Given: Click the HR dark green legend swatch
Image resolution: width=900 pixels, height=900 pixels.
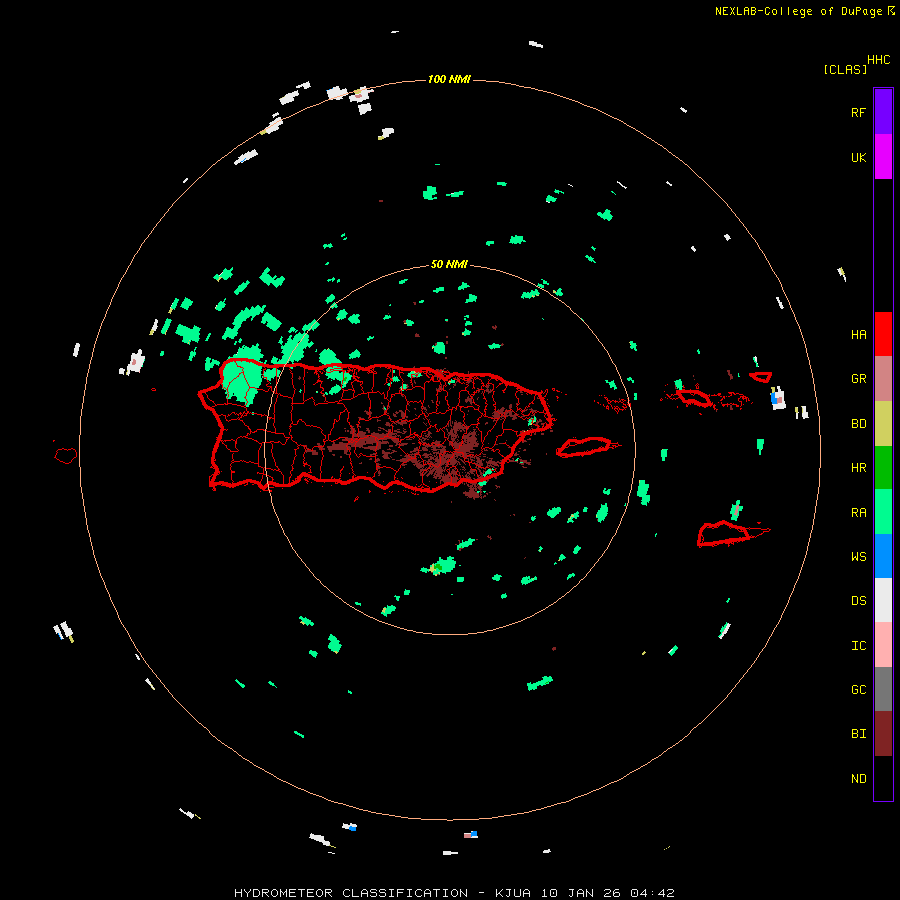Looking at the screenshot, I should 883,468.
